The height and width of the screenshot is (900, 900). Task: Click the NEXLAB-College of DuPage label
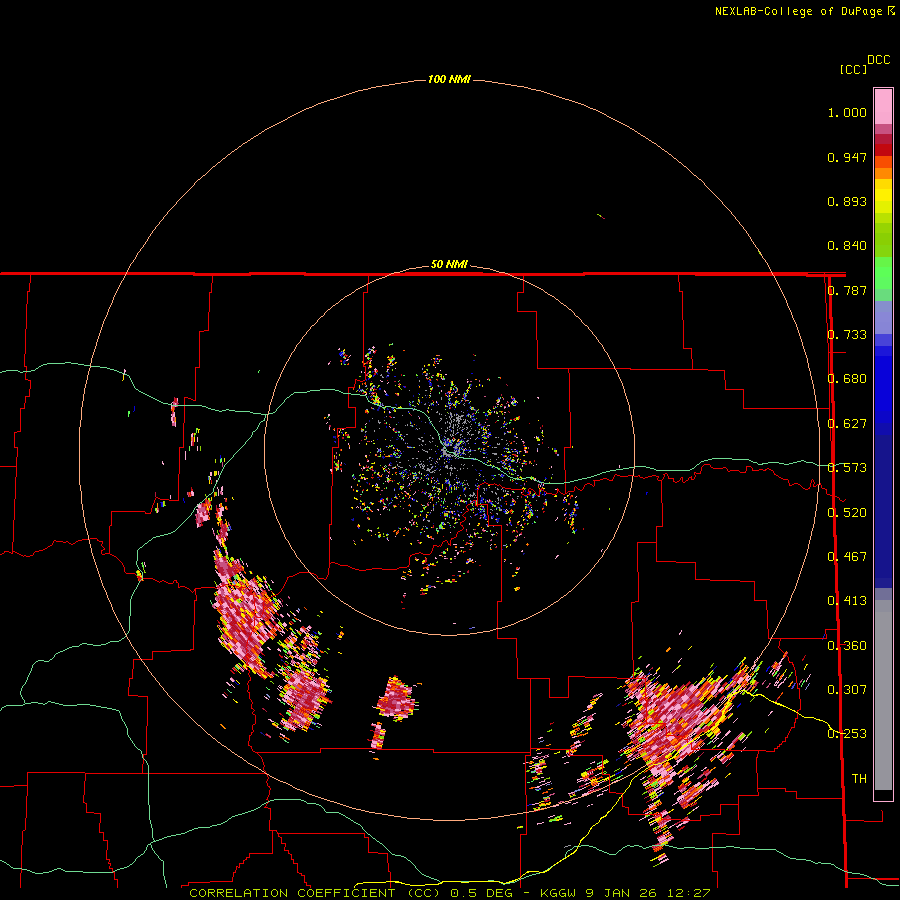tap(799, 11)
